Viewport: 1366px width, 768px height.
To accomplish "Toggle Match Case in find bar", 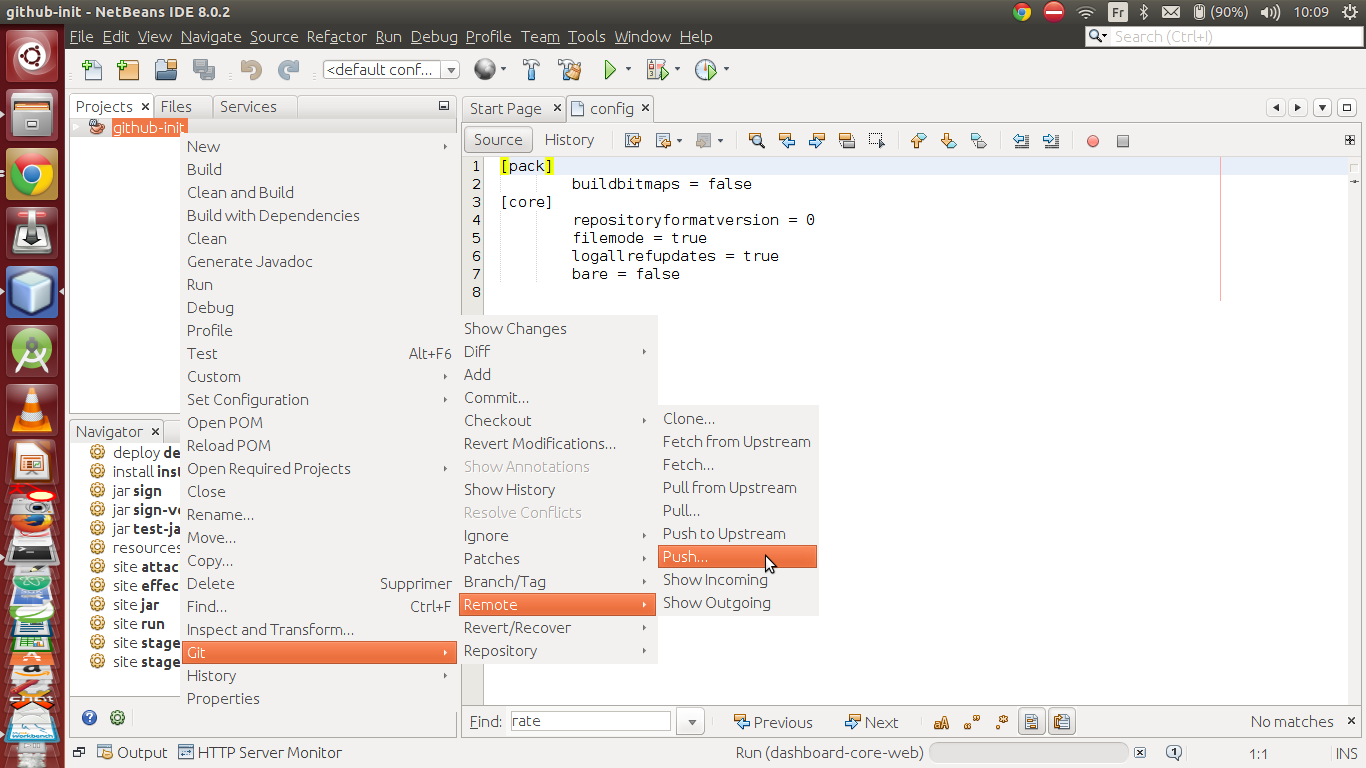I will click(x=941, y=722).
